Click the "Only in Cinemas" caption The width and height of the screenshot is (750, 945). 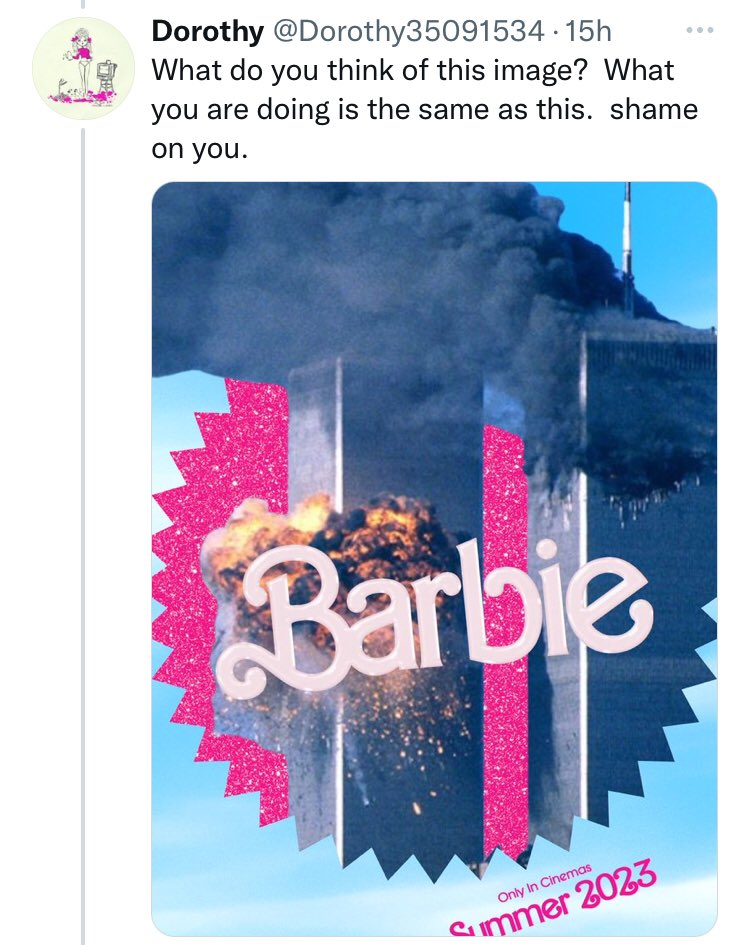point(545,874)
